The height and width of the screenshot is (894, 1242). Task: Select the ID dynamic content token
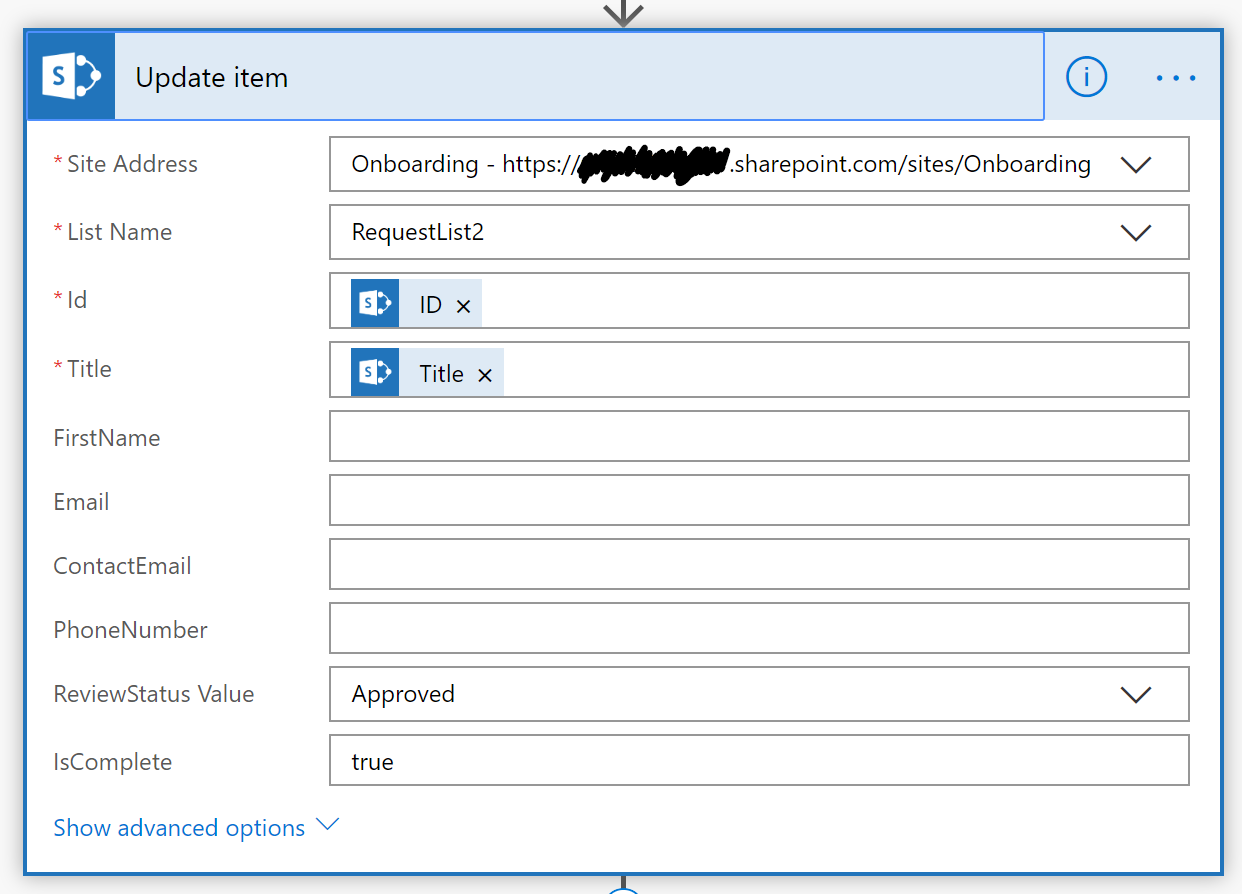pyautogui.click(x=416, y=304)
